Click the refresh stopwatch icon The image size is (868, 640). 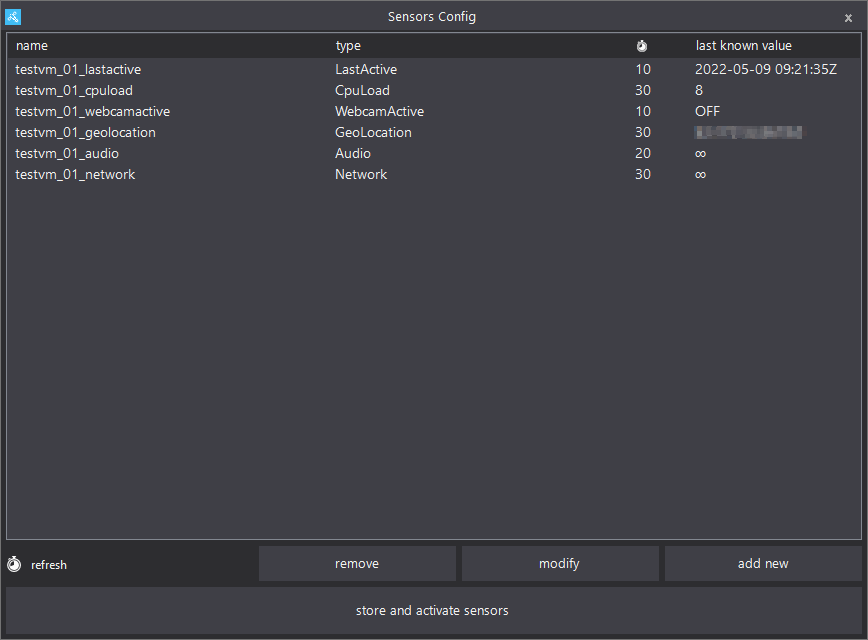(x=14, y=565)
